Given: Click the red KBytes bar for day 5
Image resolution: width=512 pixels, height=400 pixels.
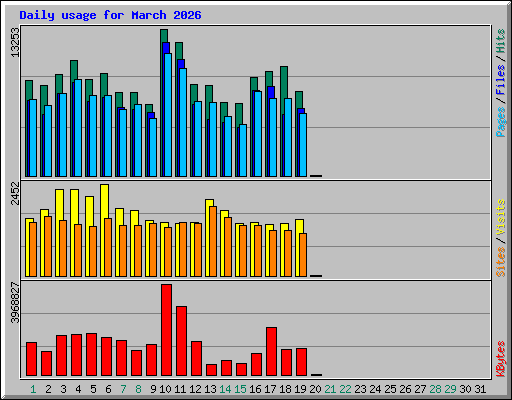Looking at the screenshot, I should tap(91, 354).
